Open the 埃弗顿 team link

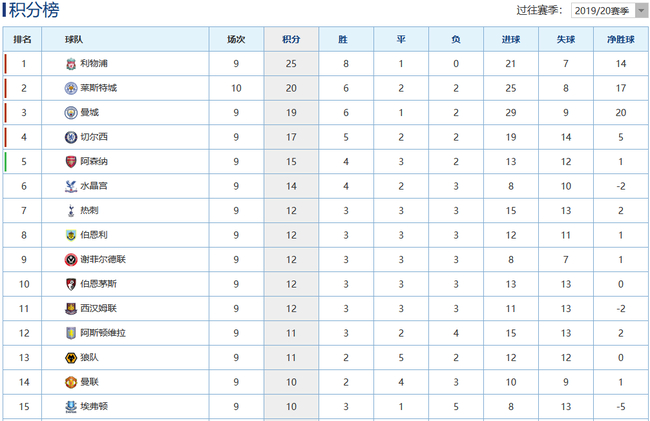(x=93, y=406)
